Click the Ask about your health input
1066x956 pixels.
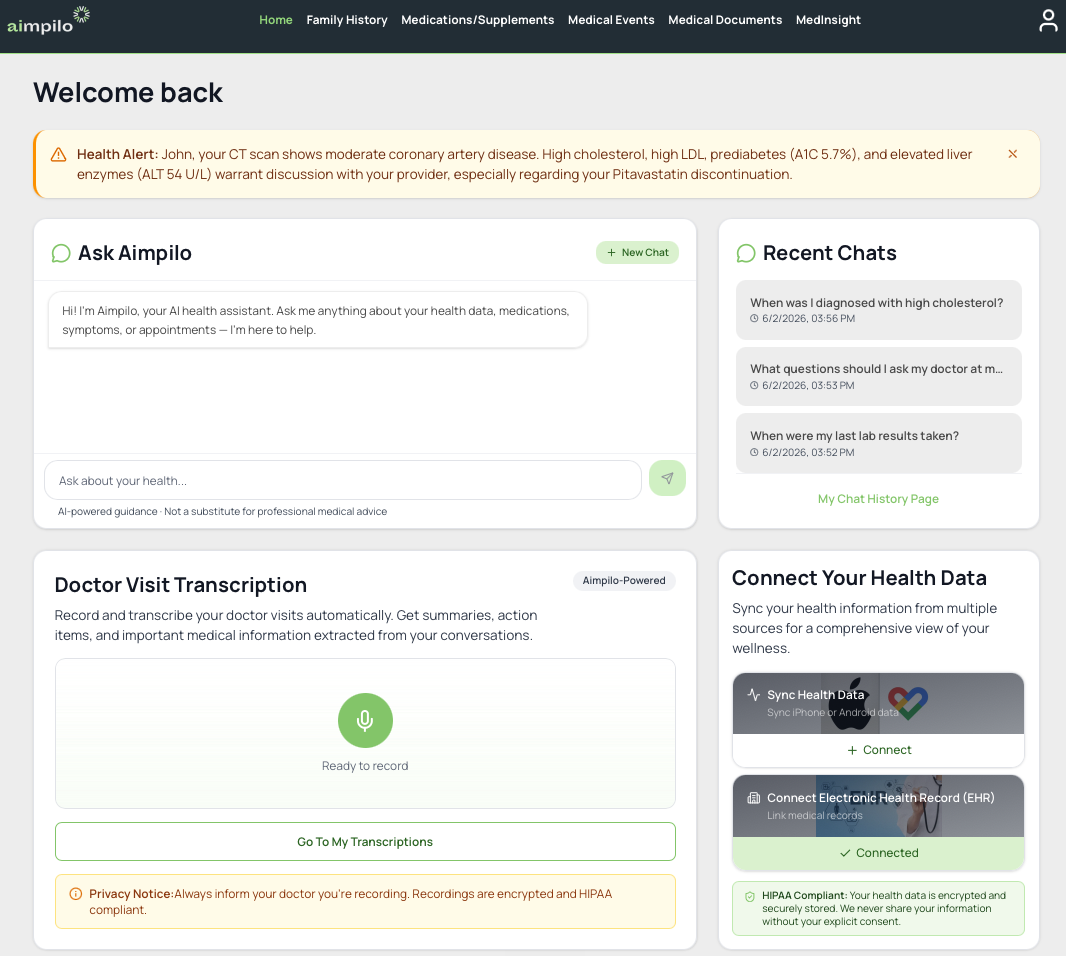tap(343, 480)
